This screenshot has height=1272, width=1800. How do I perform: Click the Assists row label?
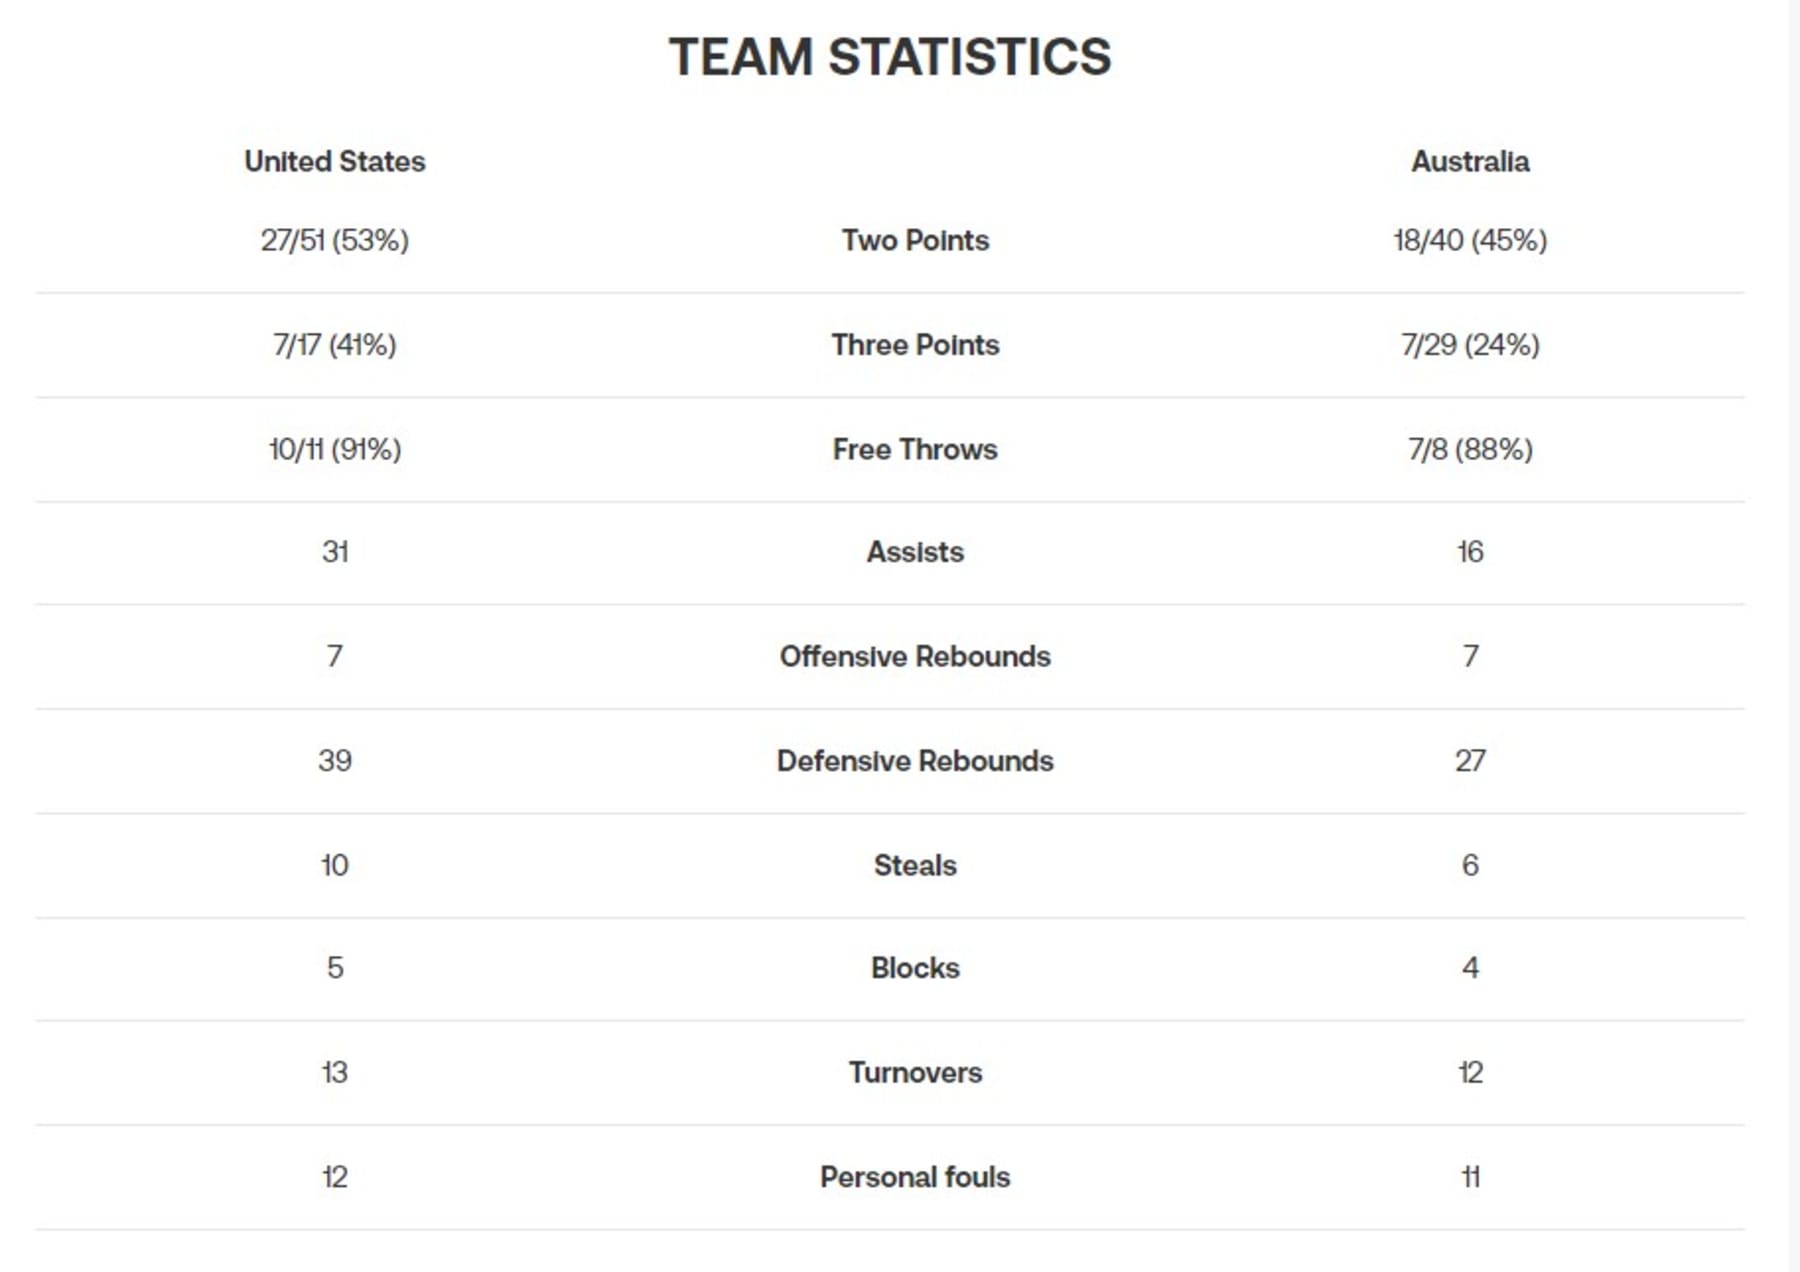(915, 552)
